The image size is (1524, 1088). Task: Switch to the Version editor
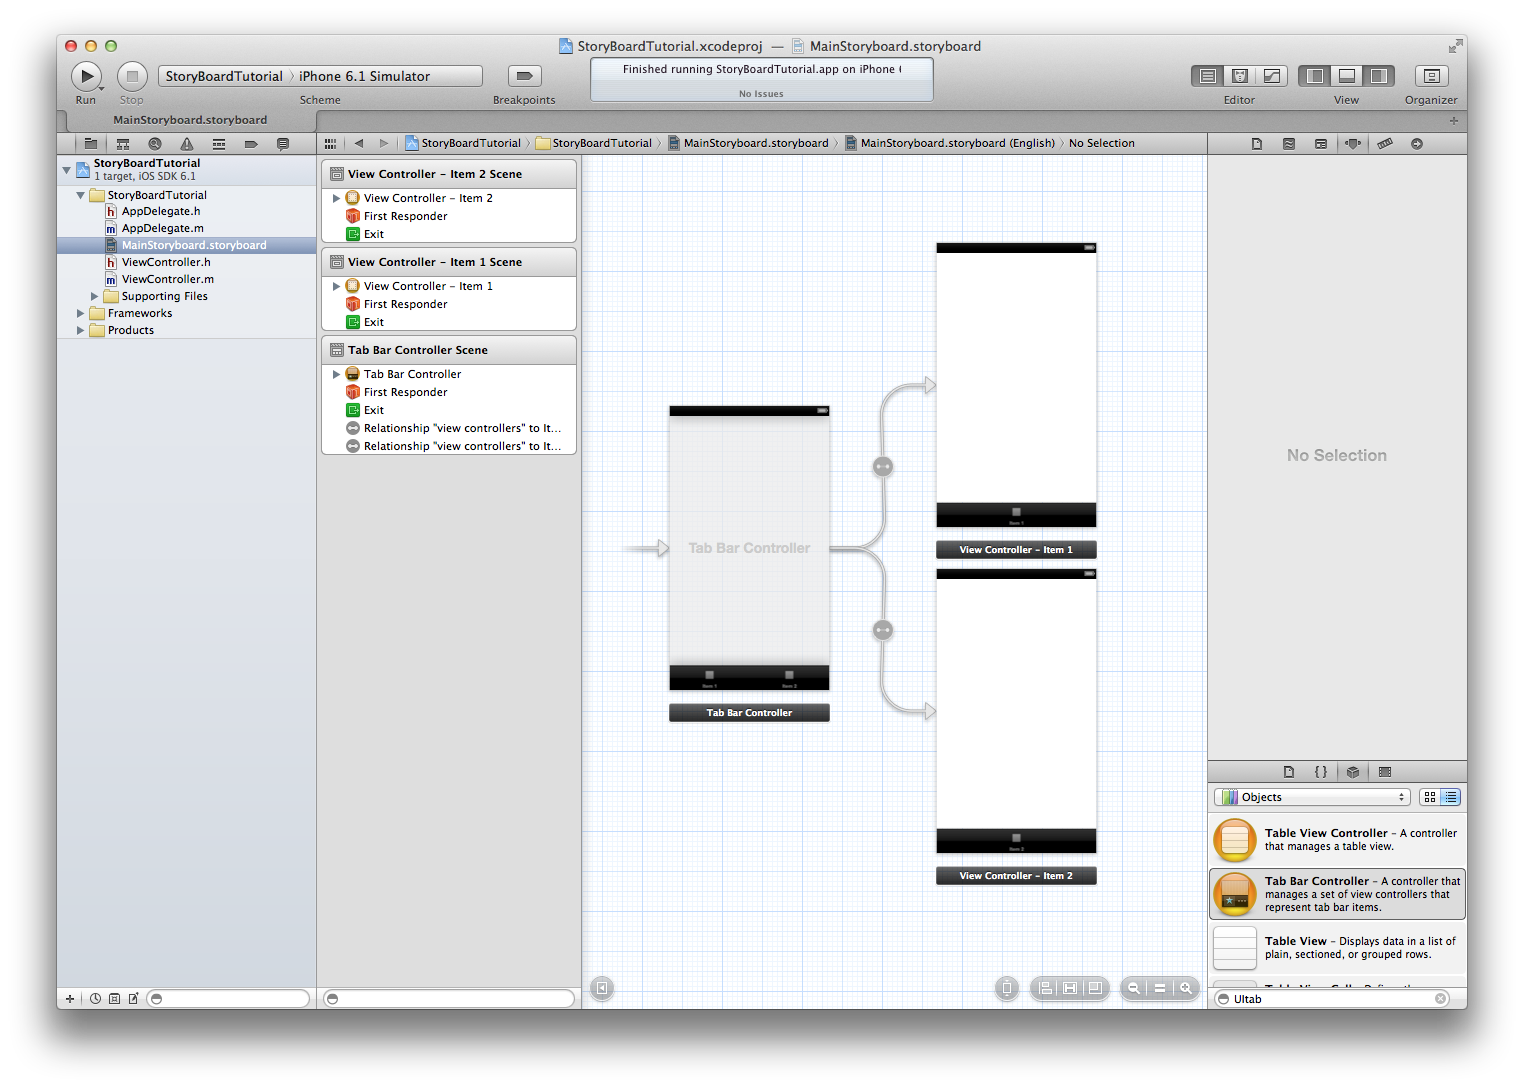pos(1271,76)
